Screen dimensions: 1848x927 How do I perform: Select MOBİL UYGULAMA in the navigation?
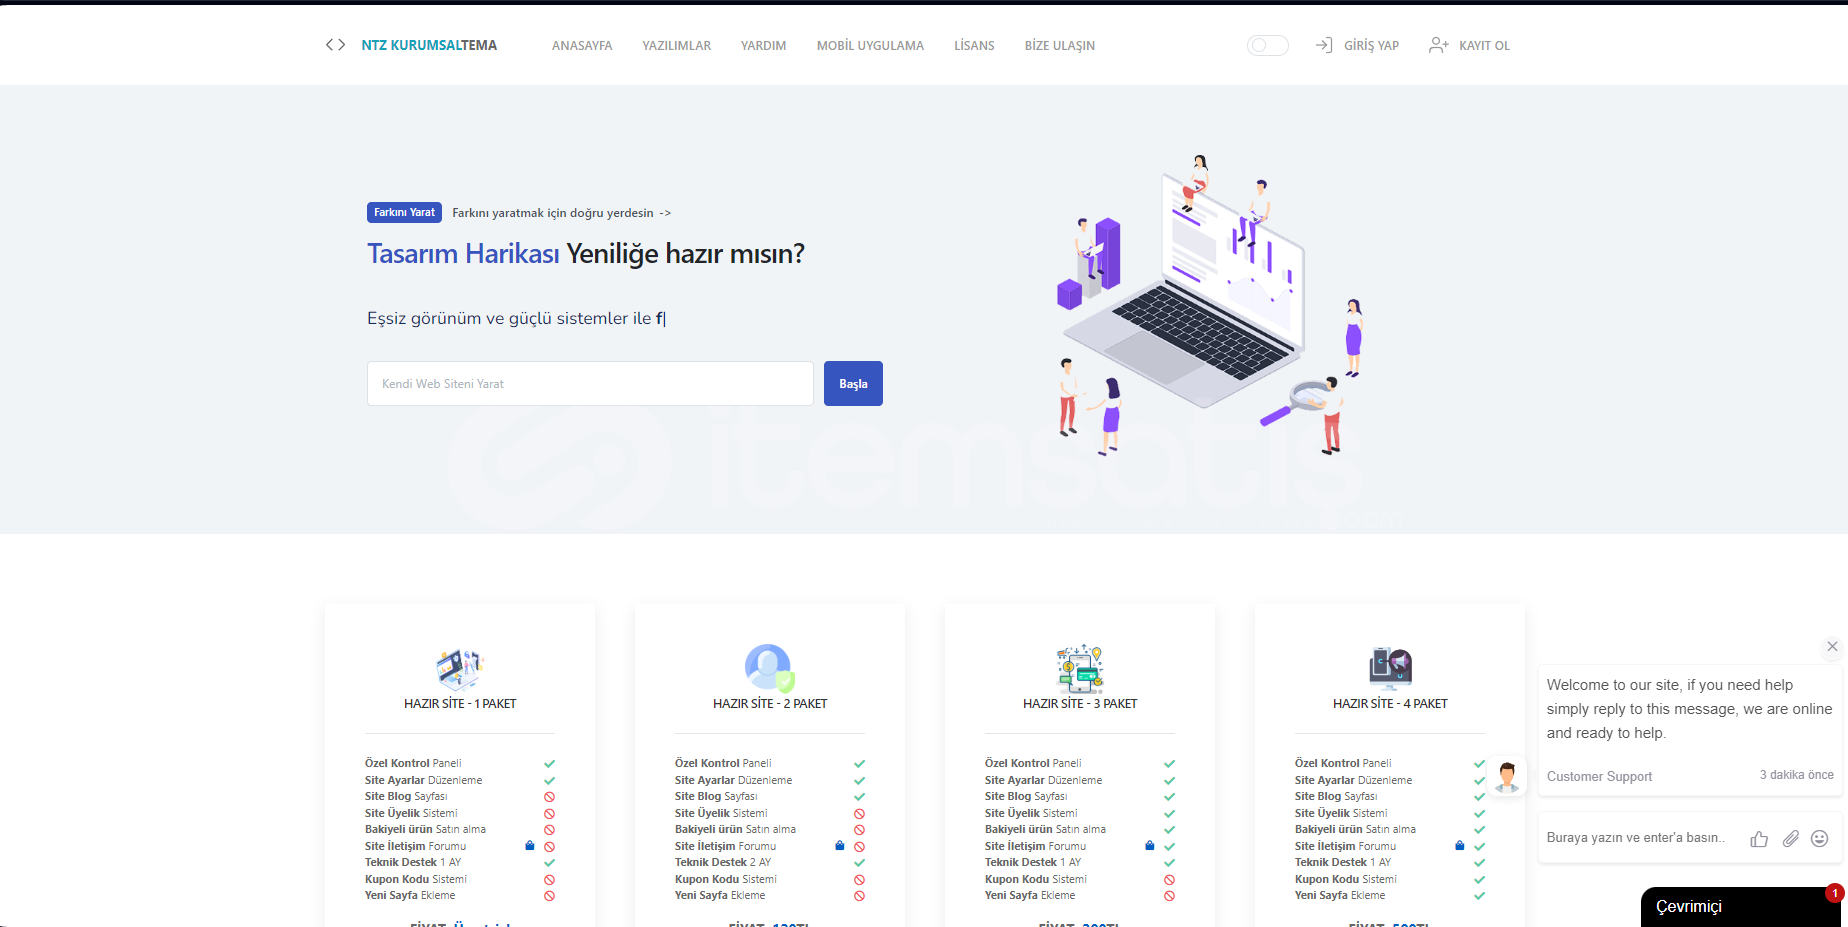point(870,46)
